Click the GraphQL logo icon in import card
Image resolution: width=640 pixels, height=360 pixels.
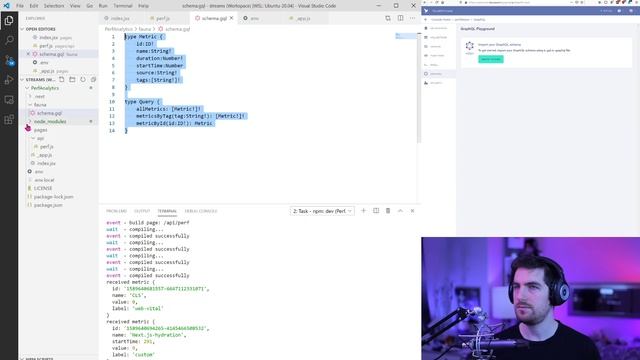click(x=469, y=46)
